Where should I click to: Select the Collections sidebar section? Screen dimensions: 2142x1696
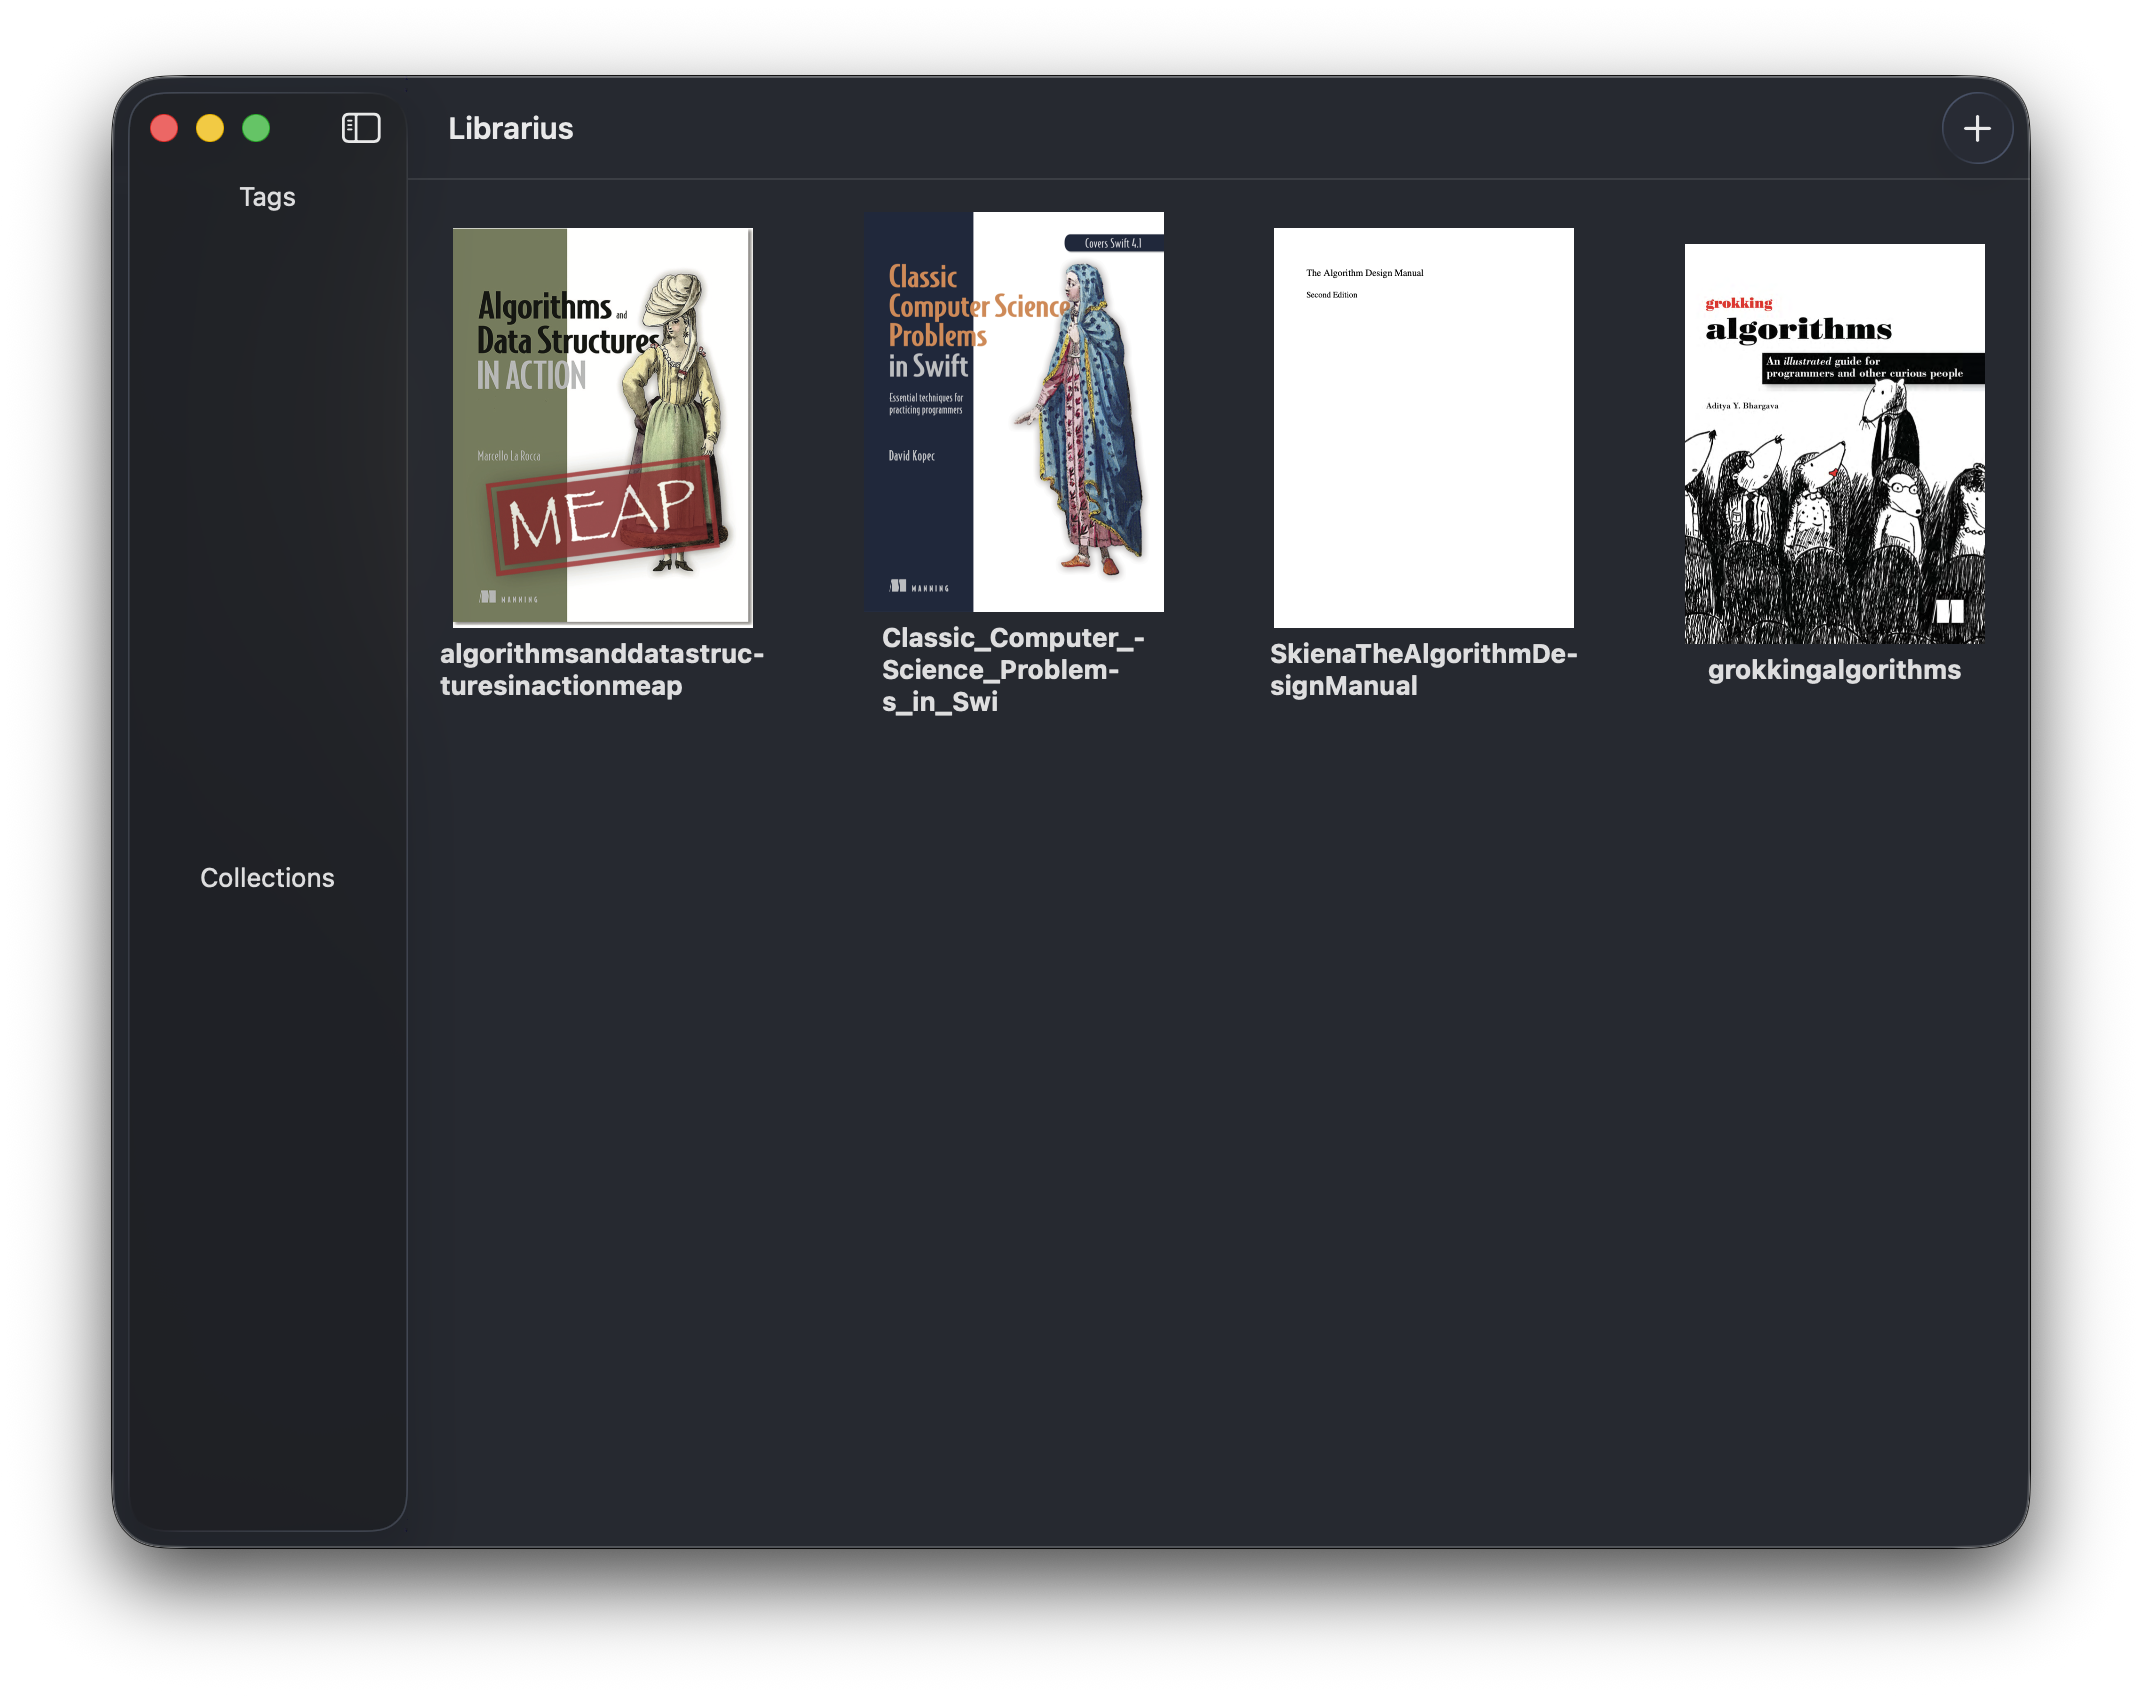(x=267, y=878)
